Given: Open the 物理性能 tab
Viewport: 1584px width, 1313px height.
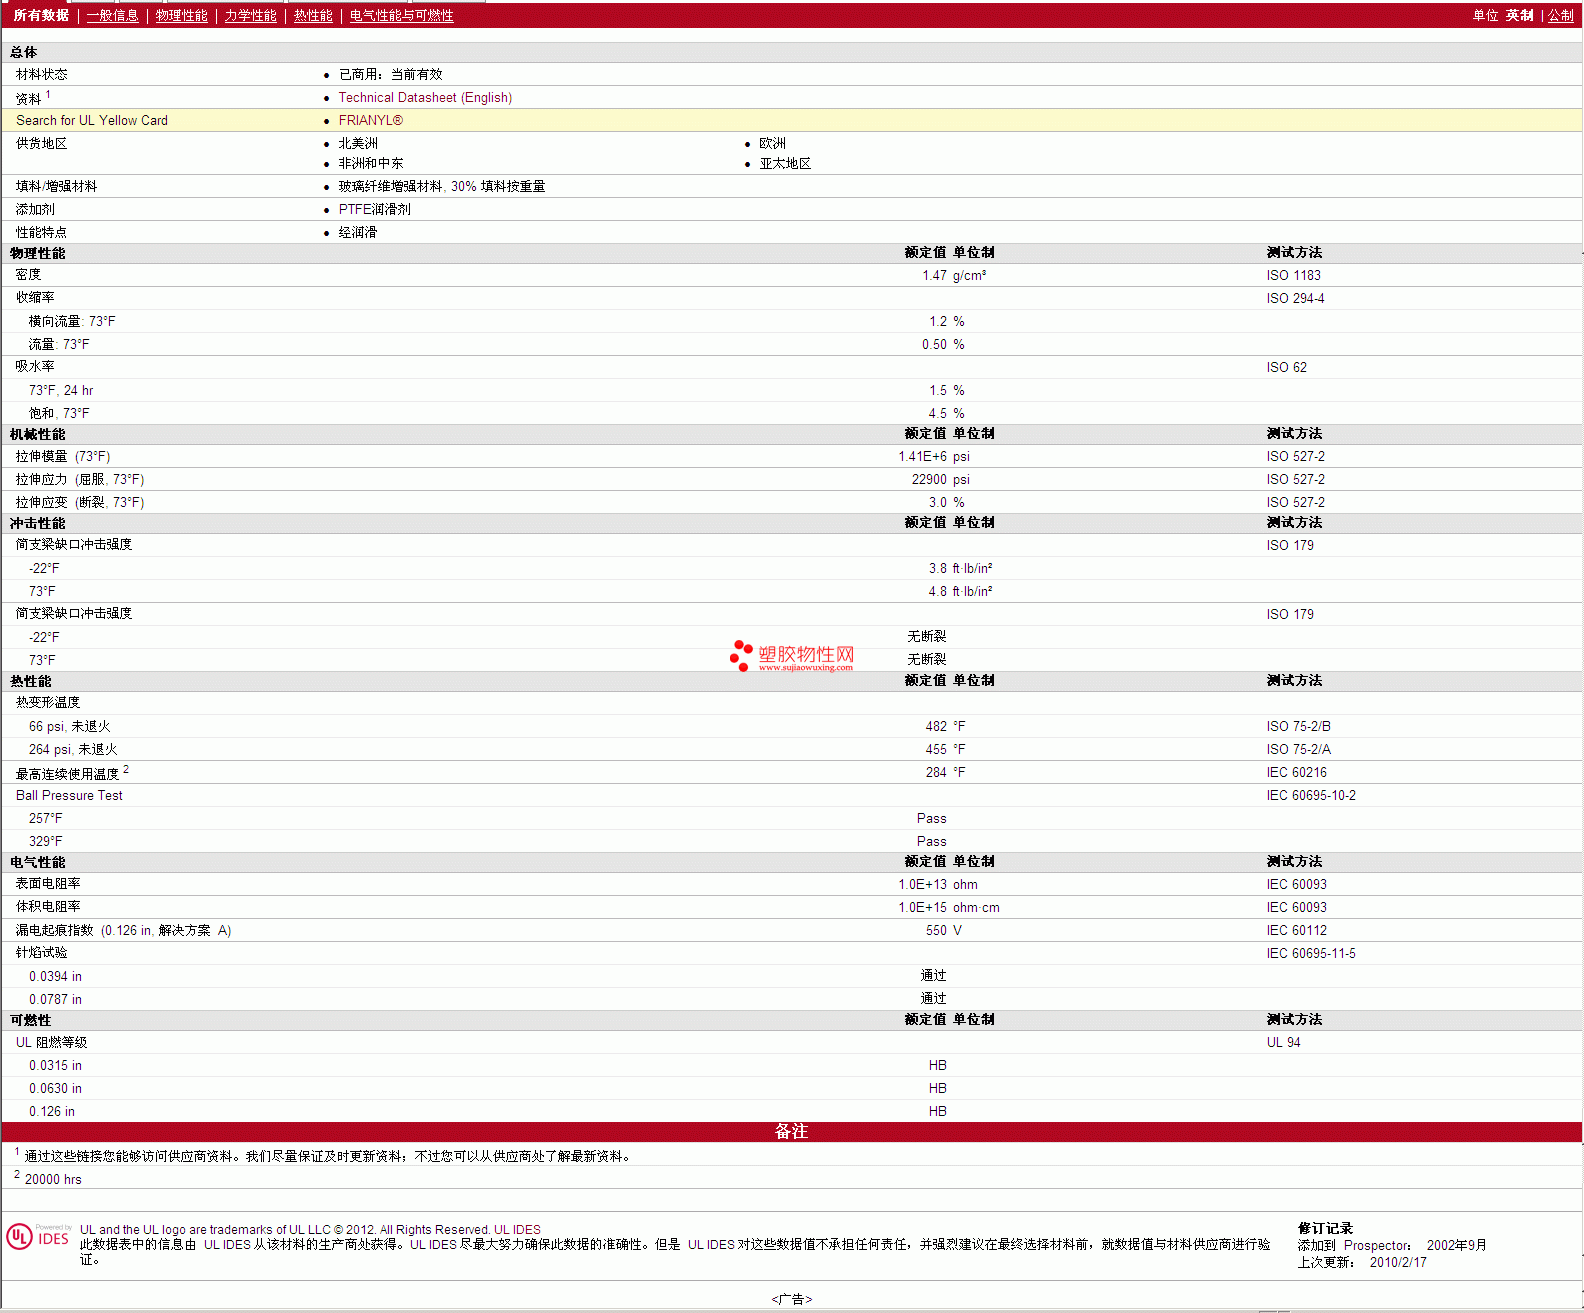Looking at the screenshot, I should (181, 15).
